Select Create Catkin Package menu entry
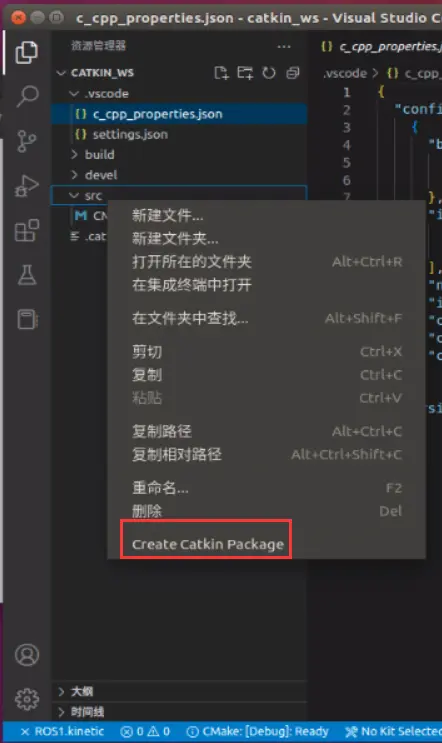 pos(207,544)
